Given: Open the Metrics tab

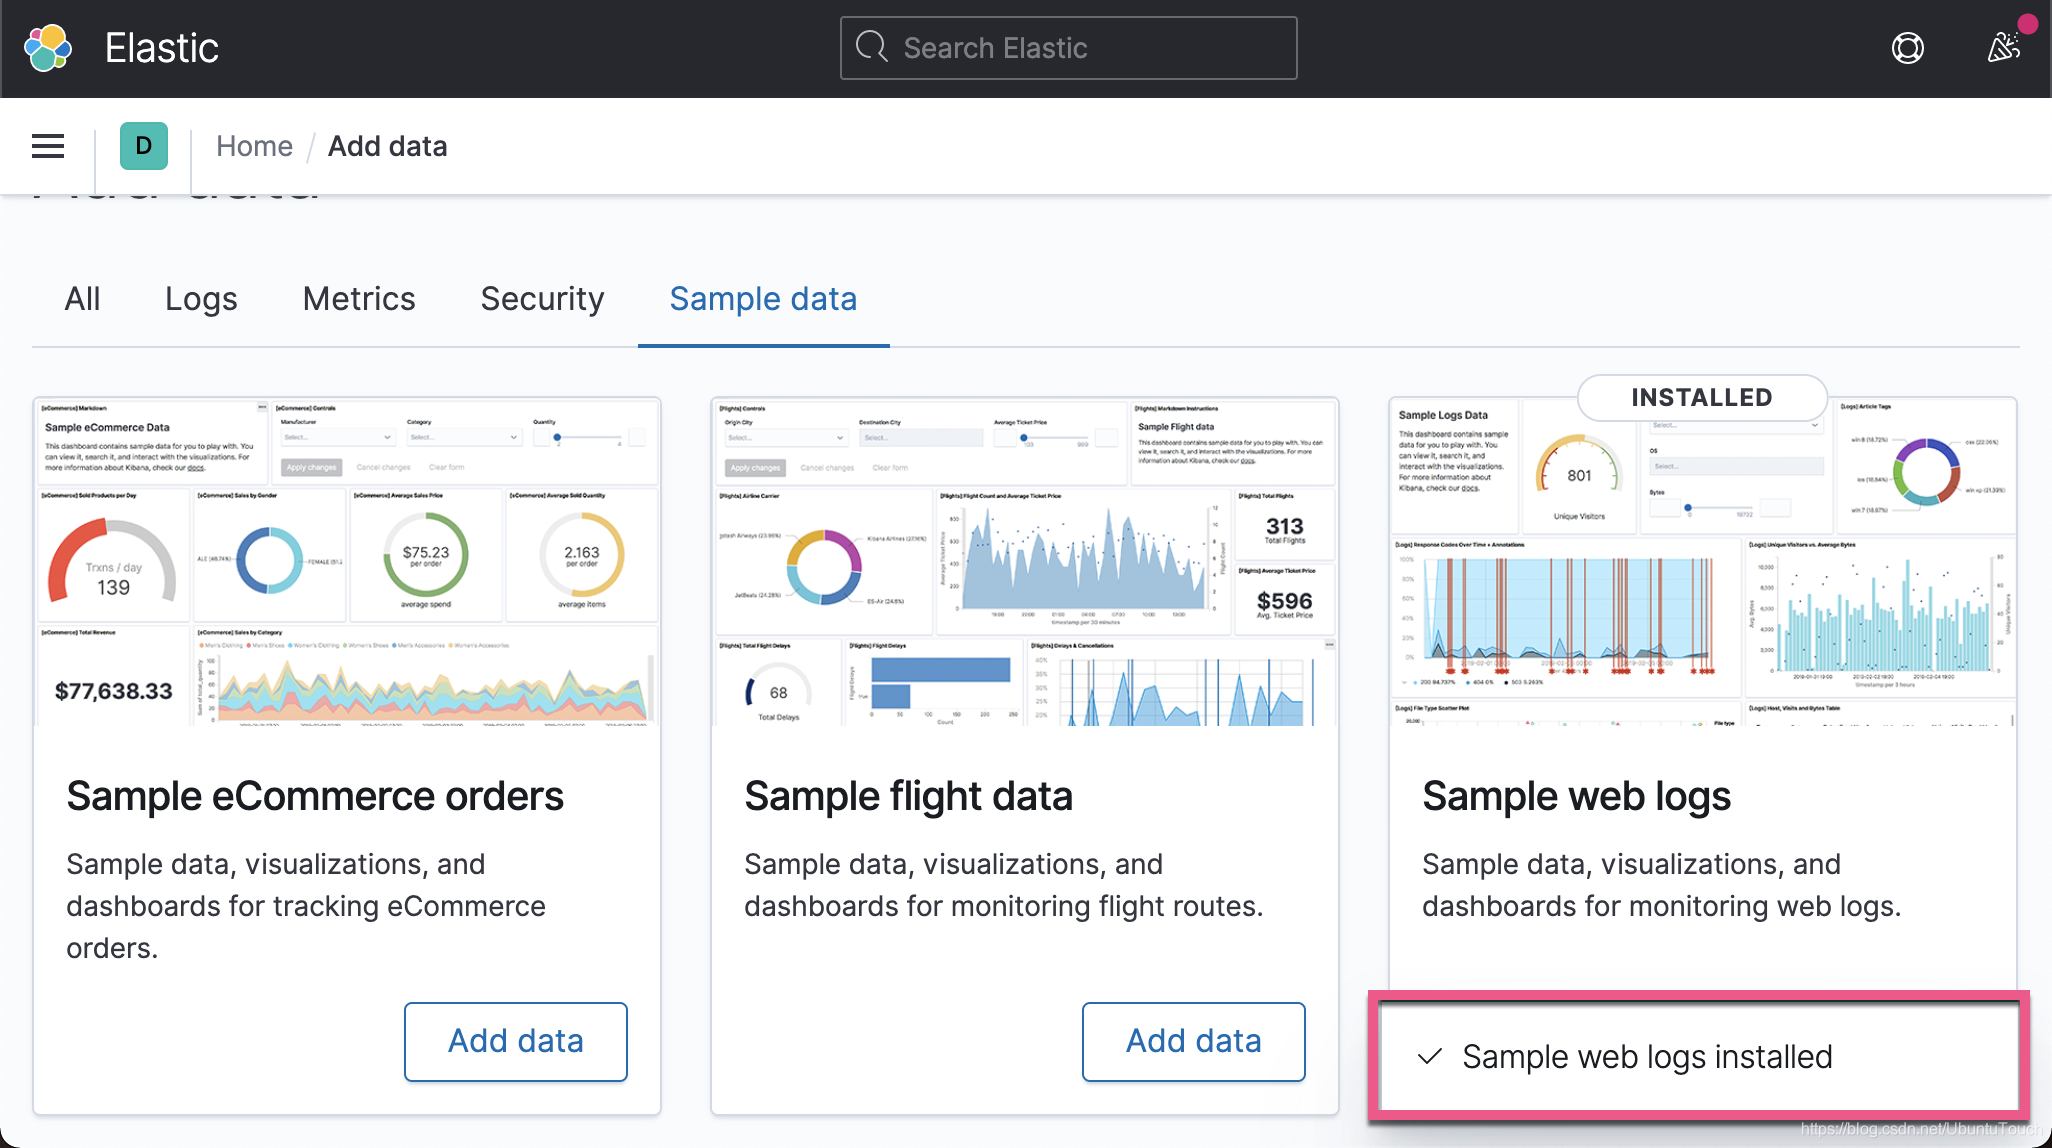Looking at the screenshot, I should pyautogui.click(x=359, y=299).
